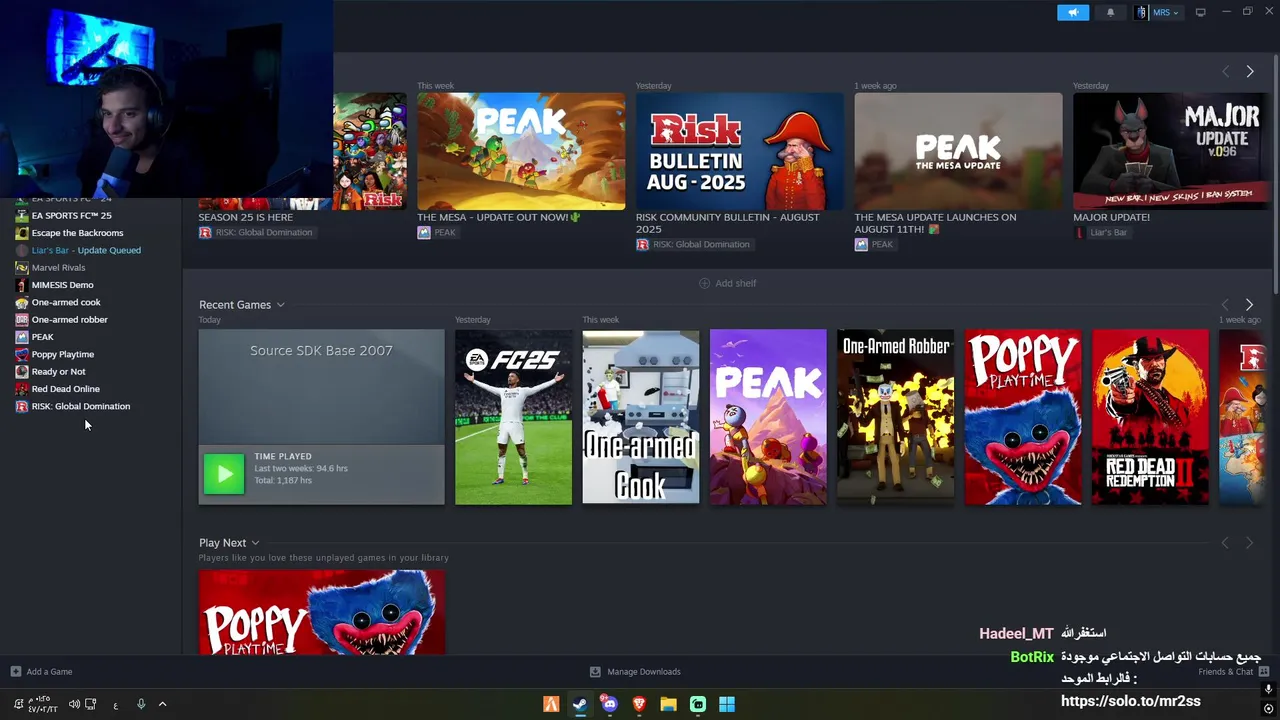Open THE MESA - UPDATE OUT NOW news thumbnail
1280x720 pixels.
coord(521,151)
